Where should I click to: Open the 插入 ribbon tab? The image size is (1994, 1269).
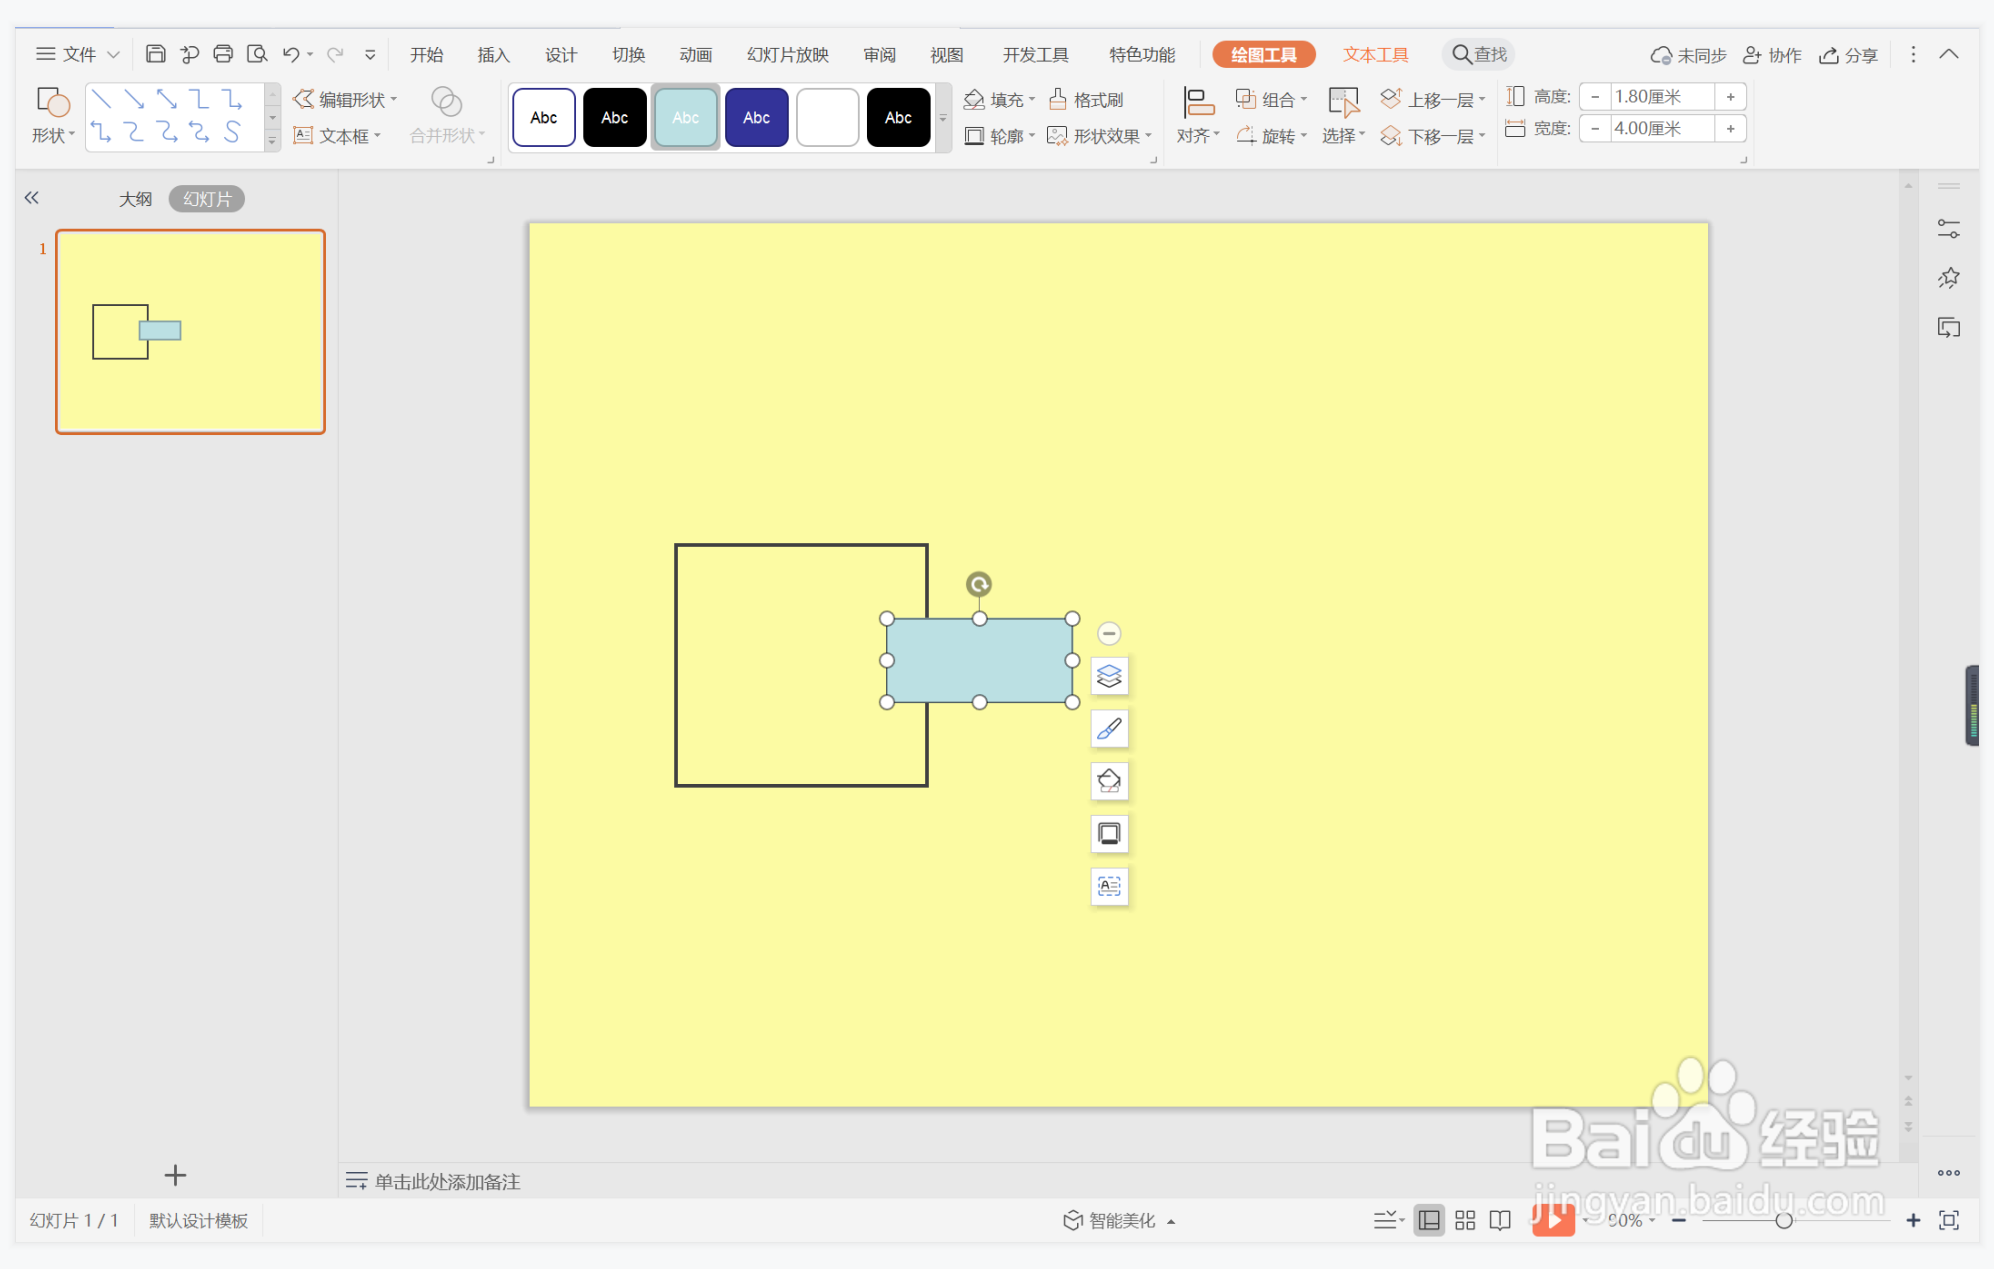(x=493, y=55)
